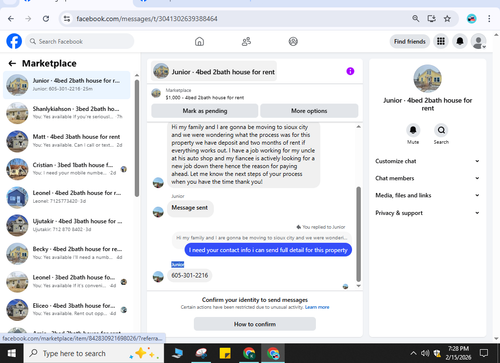This screenshot has width=500, height=363.
Task: Open the Chrome three-dot menu
Action: click(x=489, y=19)
